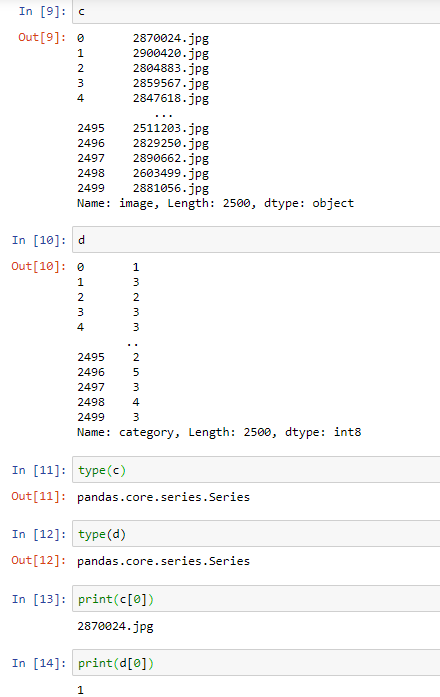Viewport: 440px width, 697px height.
Task: Click the value 2900420.jpg
Action: click(171, 53)
